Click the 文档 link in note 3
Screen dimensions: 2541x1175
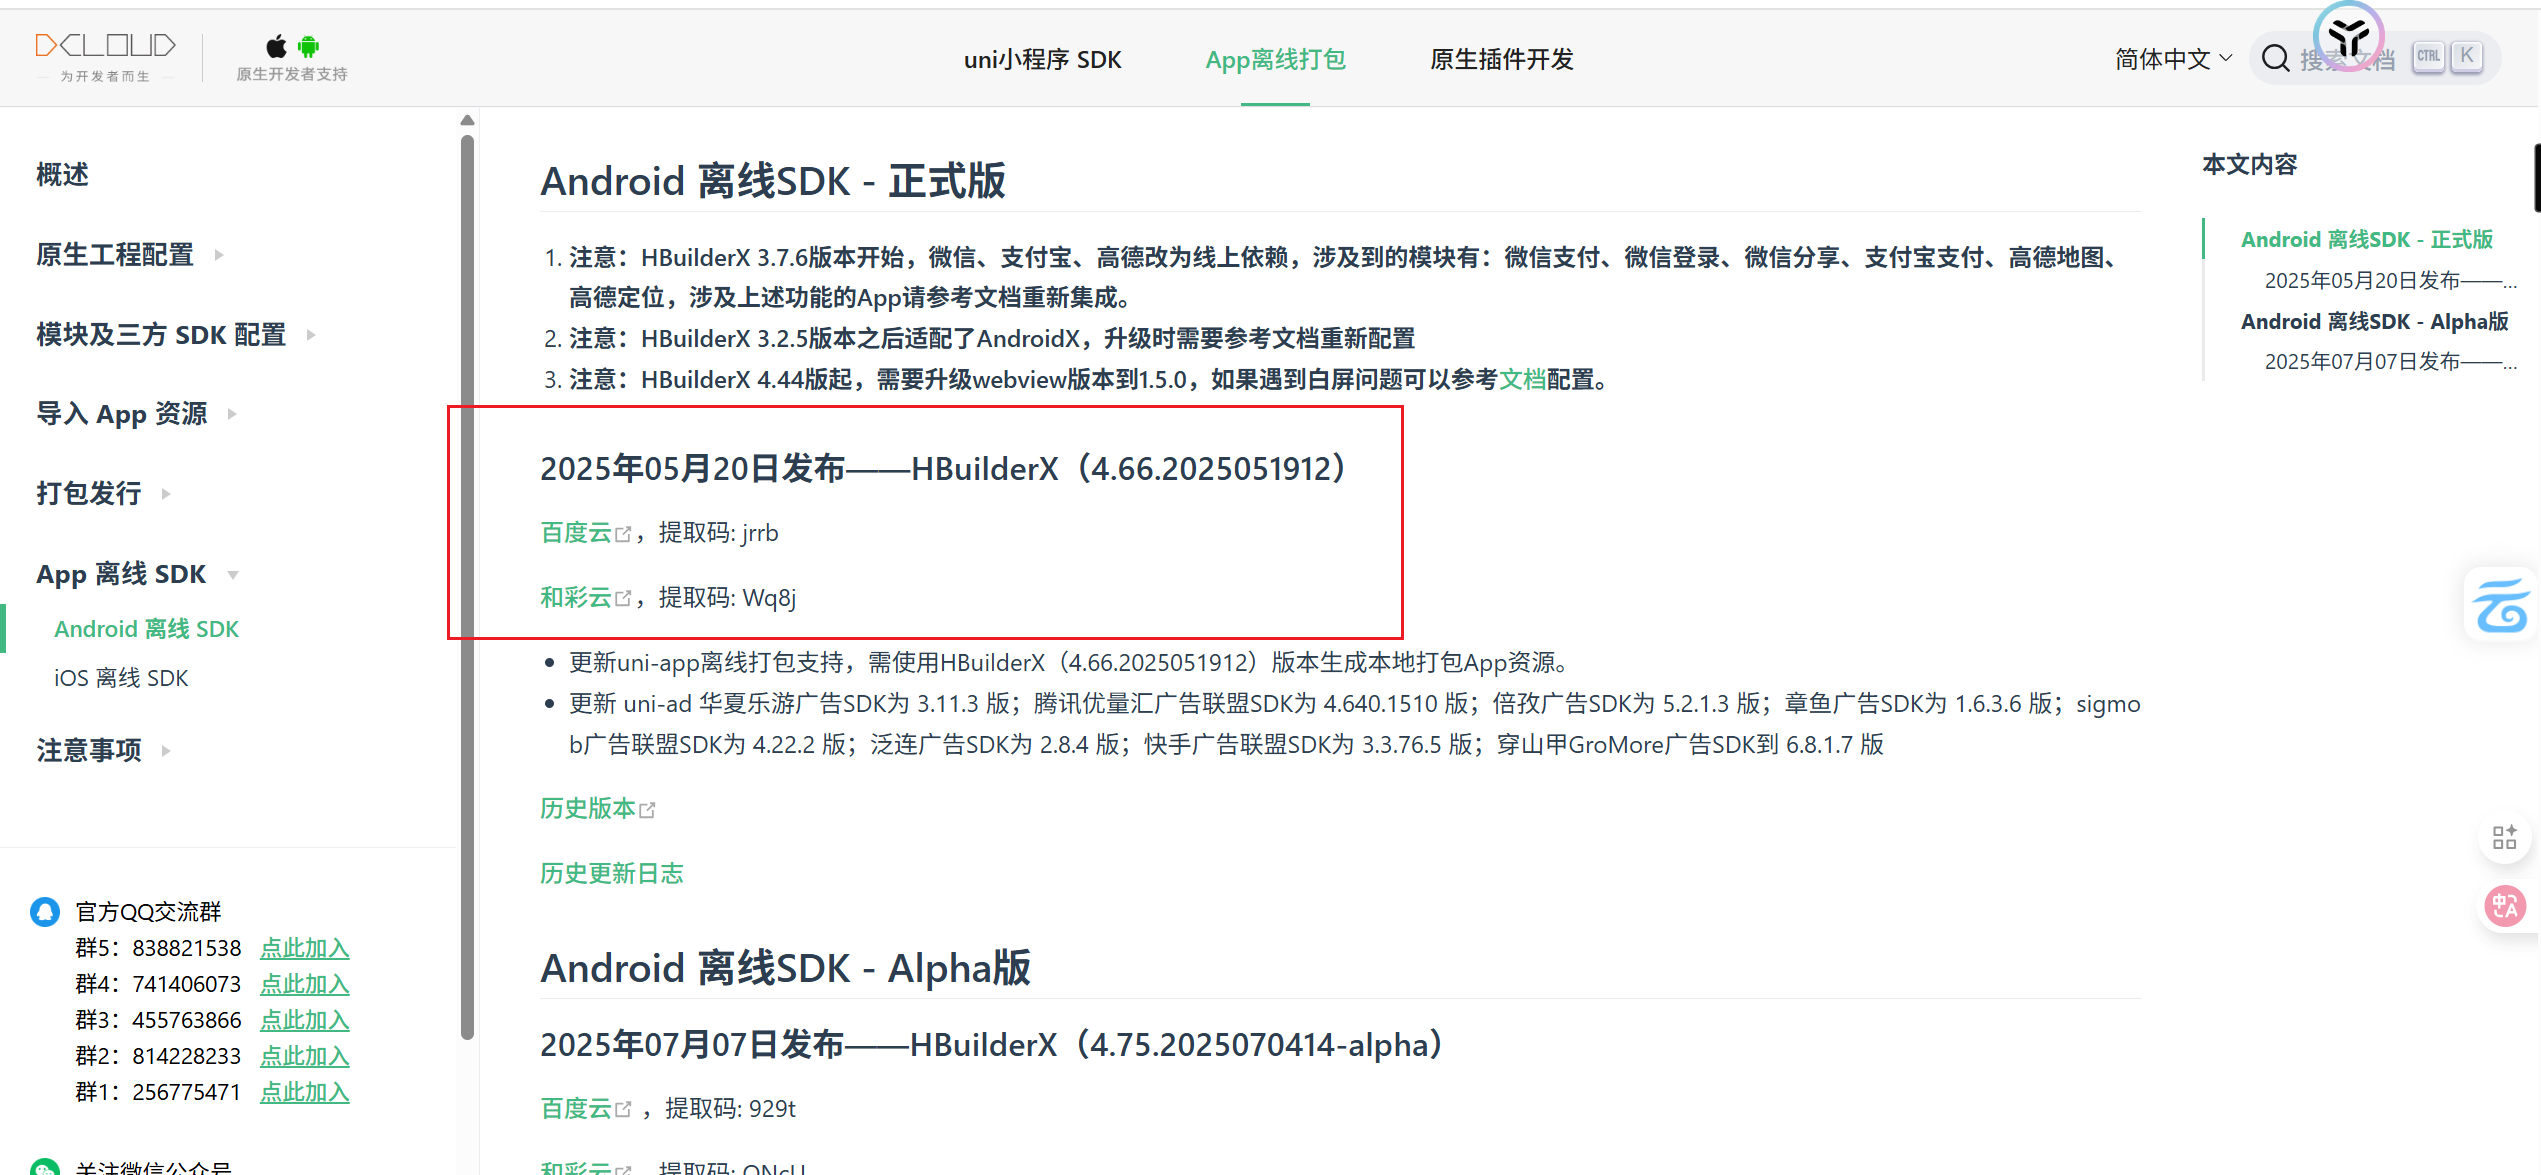(1522, 380)
